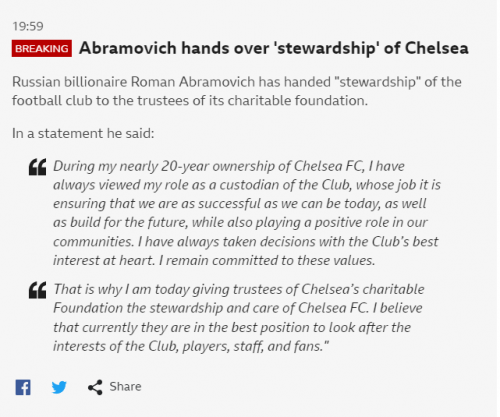Click quote mark icon beside "That is why"

coord(37,290)
